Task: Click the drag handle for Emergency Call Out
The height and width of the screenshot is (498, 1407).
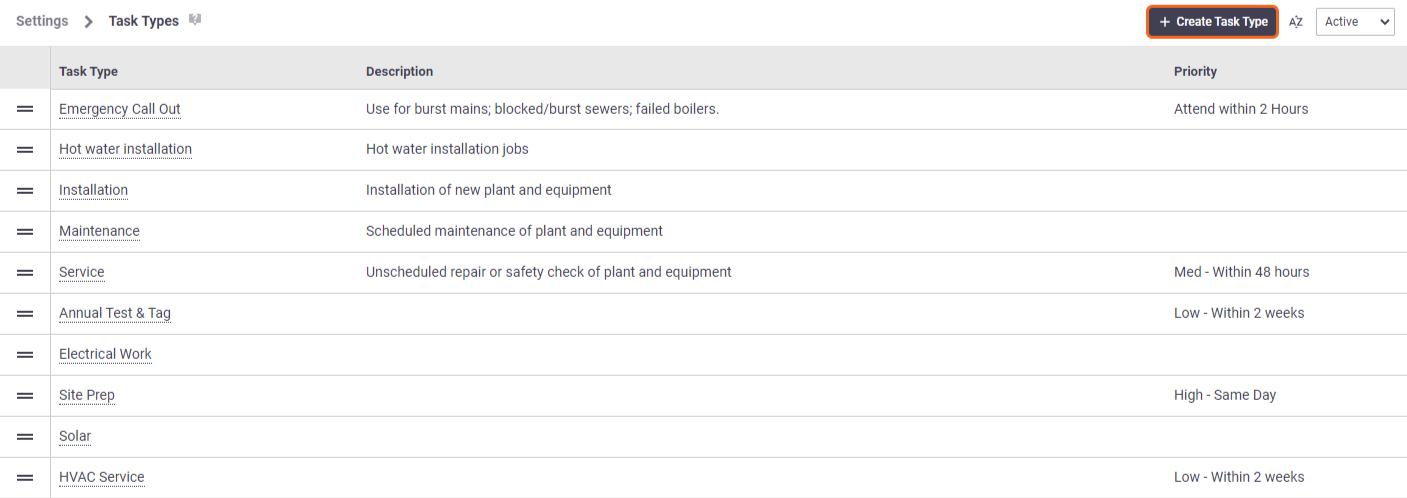Action: coord(25,109)
